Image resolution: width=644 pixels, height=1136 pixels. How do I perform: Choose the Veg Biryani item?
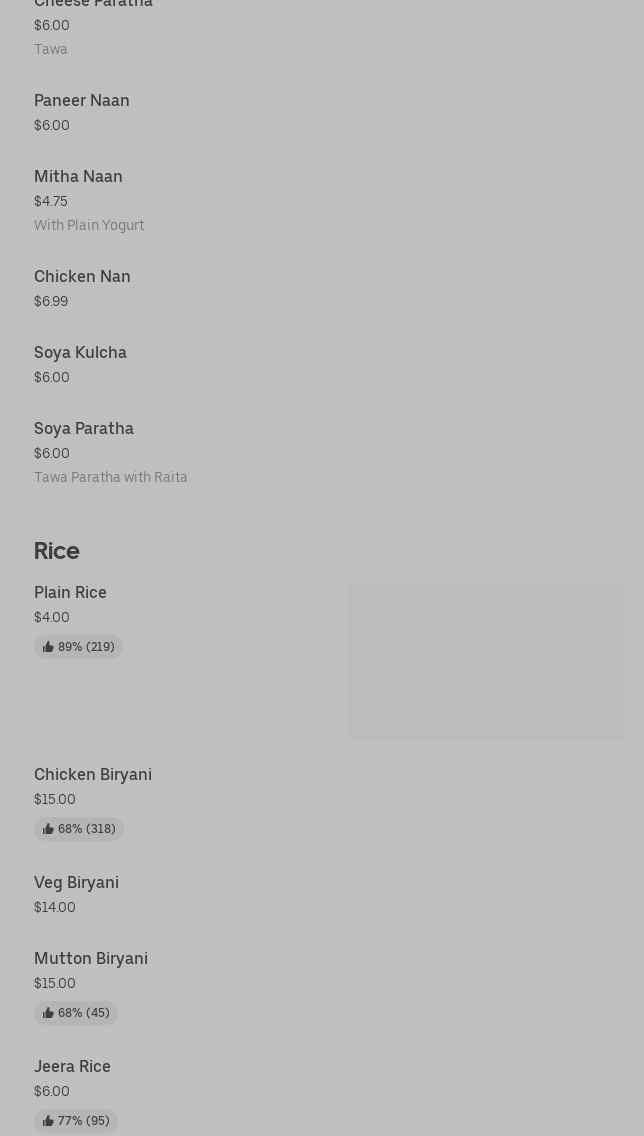coord(76,882)
